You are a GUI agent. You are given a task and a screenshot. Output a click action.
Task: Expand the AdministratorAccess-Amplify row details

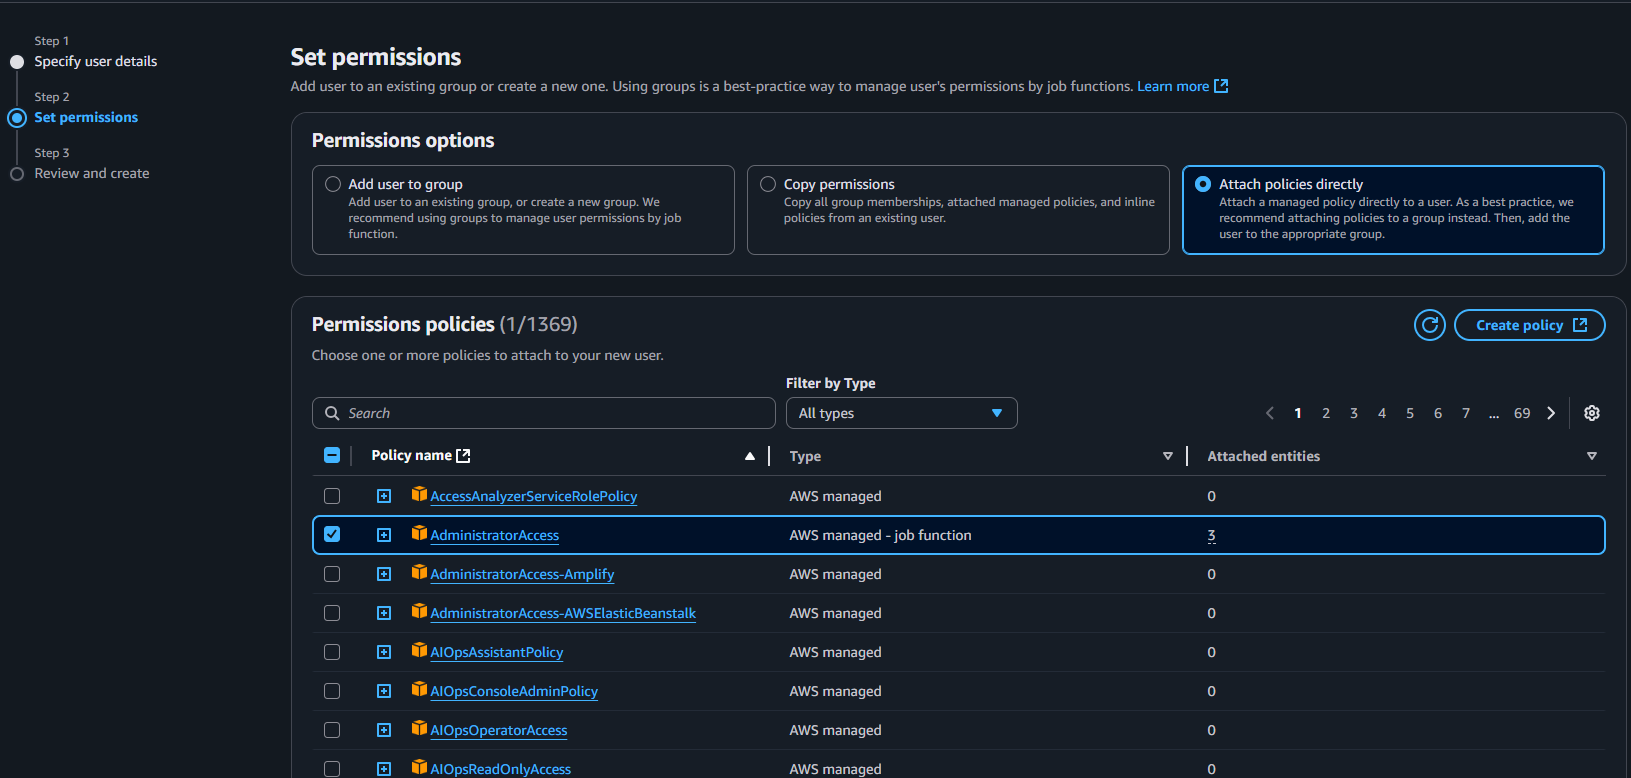(384, 574)
